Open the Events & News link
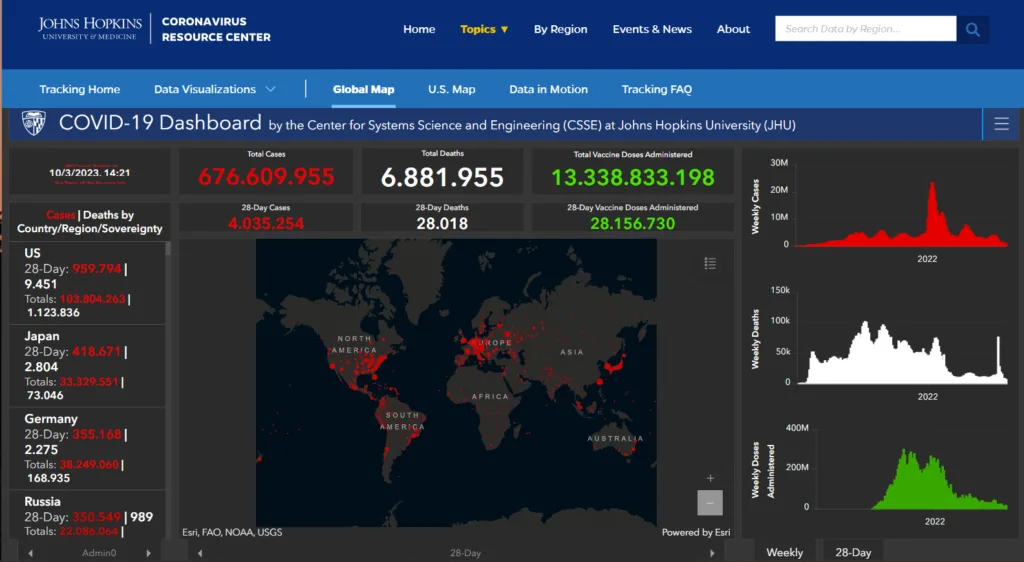The image size is (1024, 562). (x=652, y=29)
